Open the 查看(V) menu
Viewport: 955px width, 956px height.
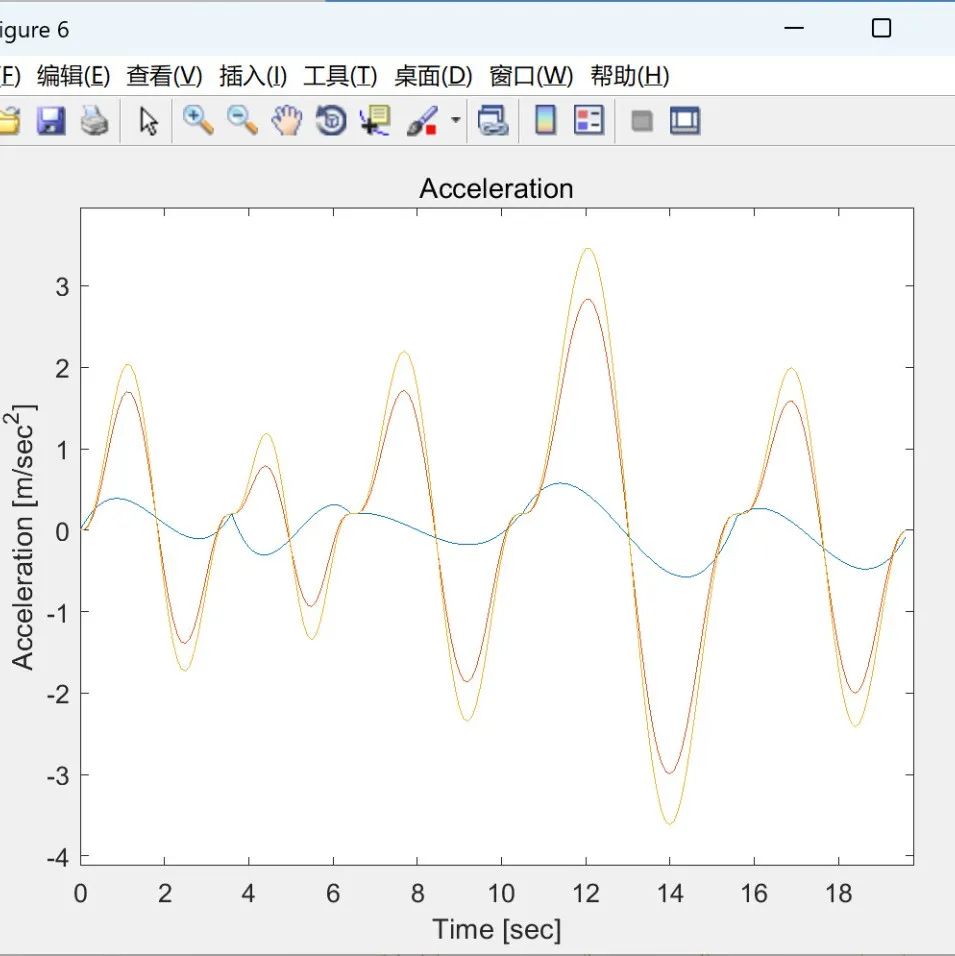165,76
